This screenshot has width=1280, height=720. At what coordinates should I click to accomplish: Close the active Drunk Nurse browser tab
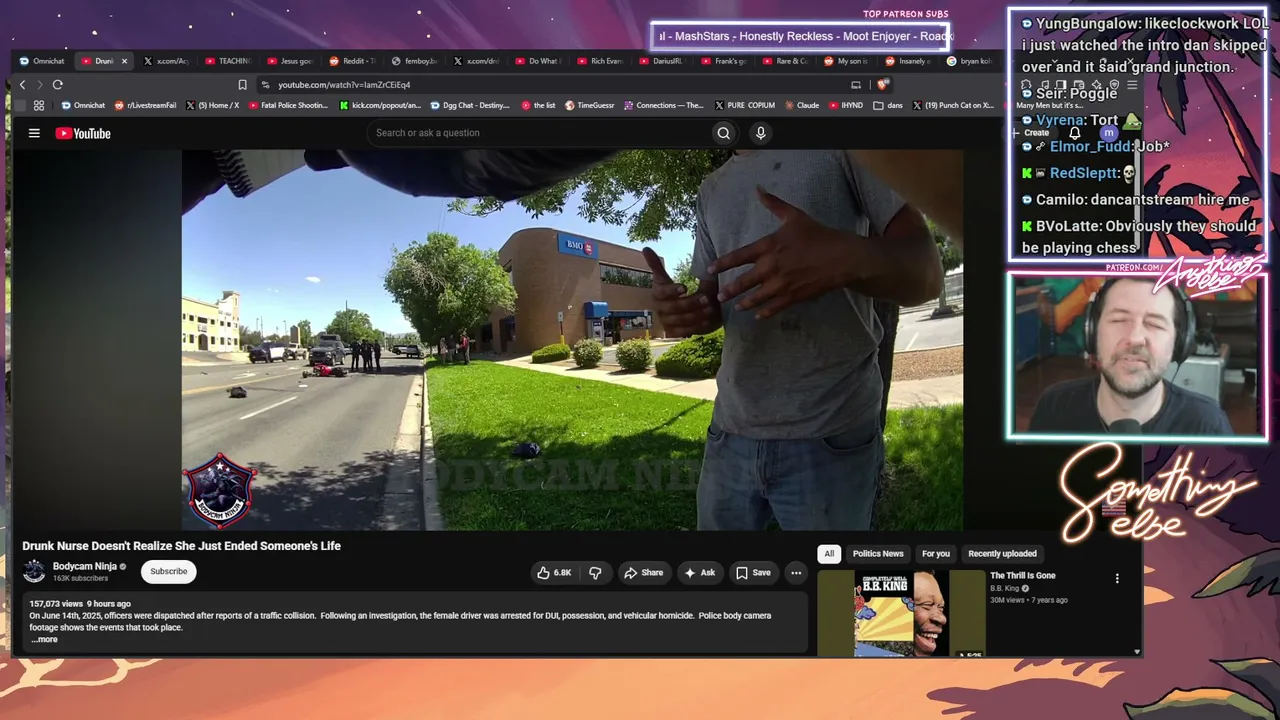click(x=124, y=61)
